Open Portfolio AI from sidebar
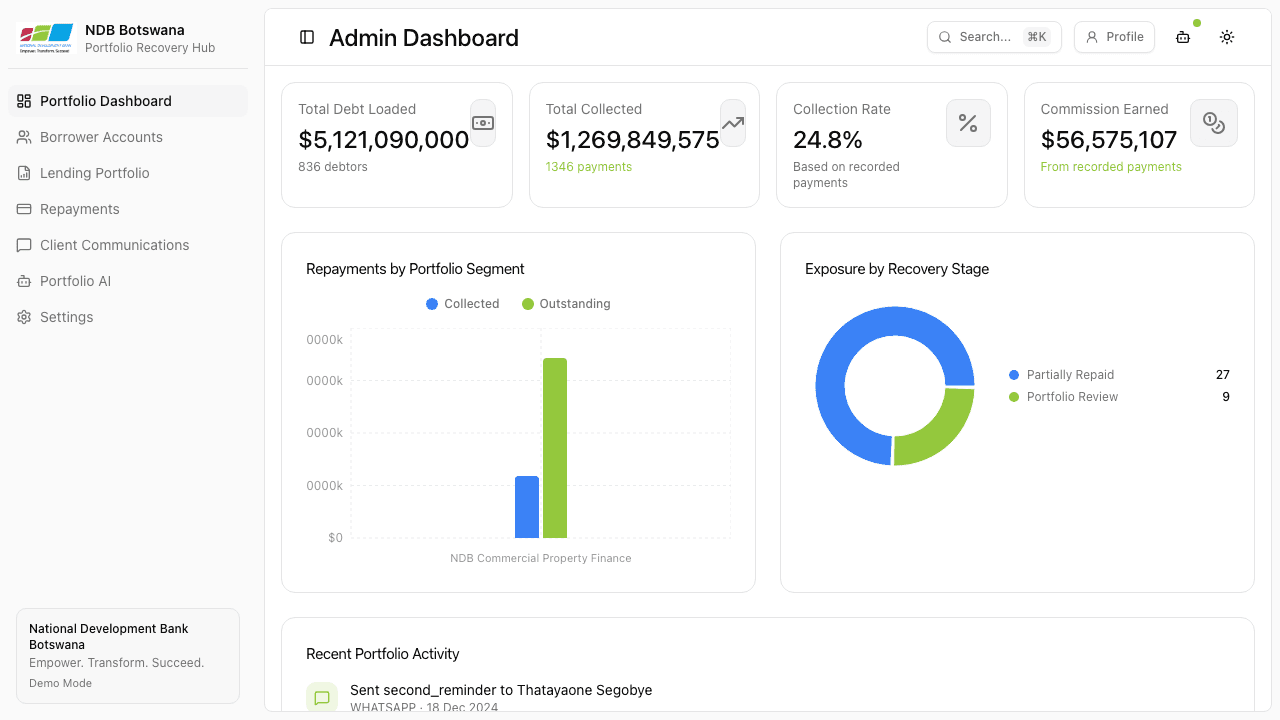 click(x=75, y=281)
